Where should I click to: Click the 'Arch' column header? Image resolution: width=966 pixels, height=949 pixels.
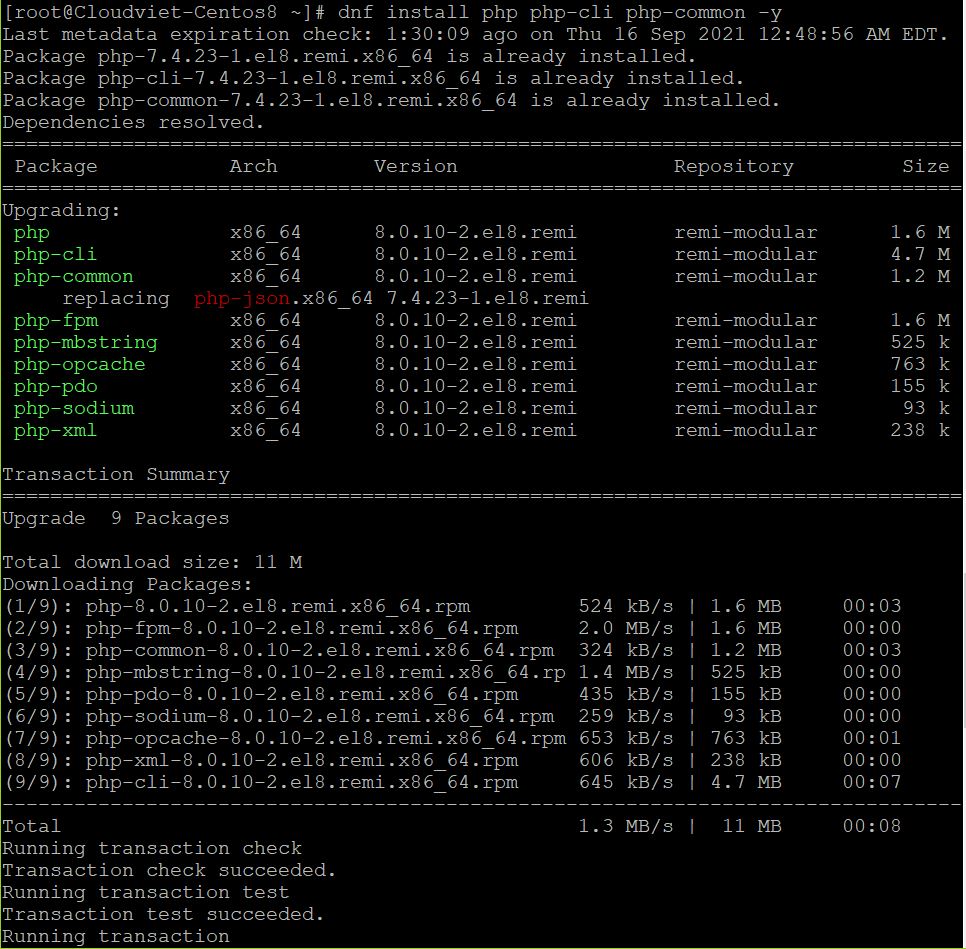tap(253, 166)
